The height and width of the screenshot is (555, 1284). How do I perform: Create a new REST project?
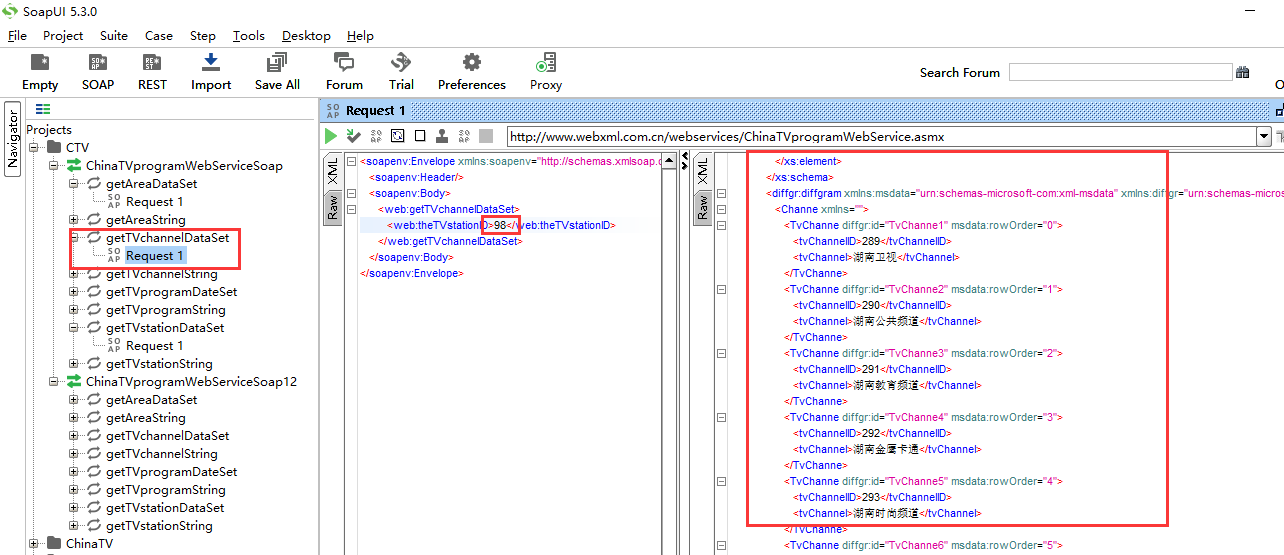tap(152, 64)
